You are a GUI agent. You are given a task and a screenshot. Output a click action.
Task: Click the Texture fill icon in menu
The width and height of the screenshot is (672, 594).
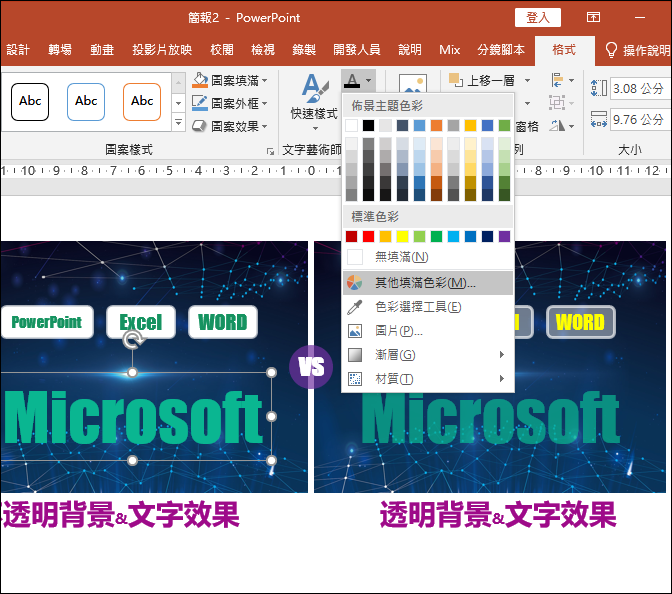[x=355, y=379]
